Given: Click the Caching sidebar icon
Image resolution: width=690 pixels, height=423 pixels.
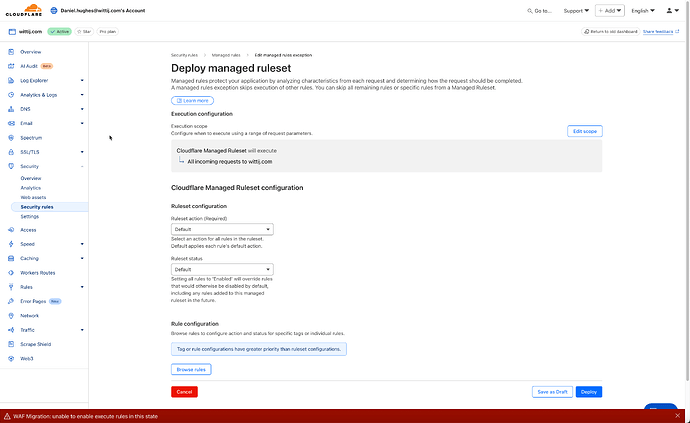Looking at the screenshot, I should pyautogui.click(x=11, y=258).
